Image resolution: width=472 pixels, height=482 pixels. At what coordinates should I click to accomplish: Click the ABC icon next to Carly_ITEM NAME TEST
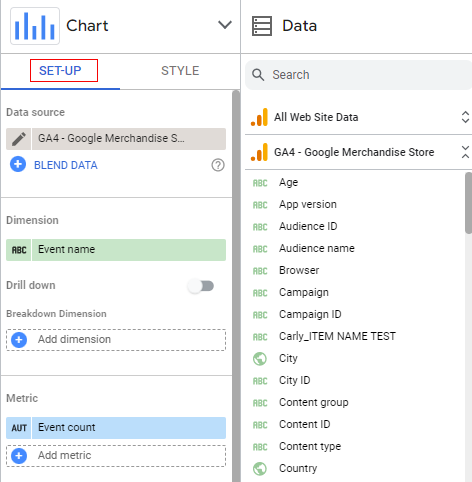(260, 337)
